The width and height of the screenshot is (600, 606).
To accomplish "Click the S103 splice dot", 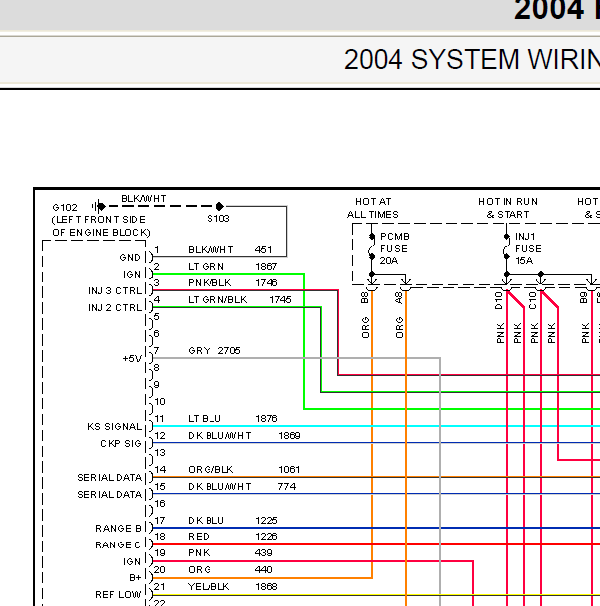I will pyautogui.click(x=219, y=206).
